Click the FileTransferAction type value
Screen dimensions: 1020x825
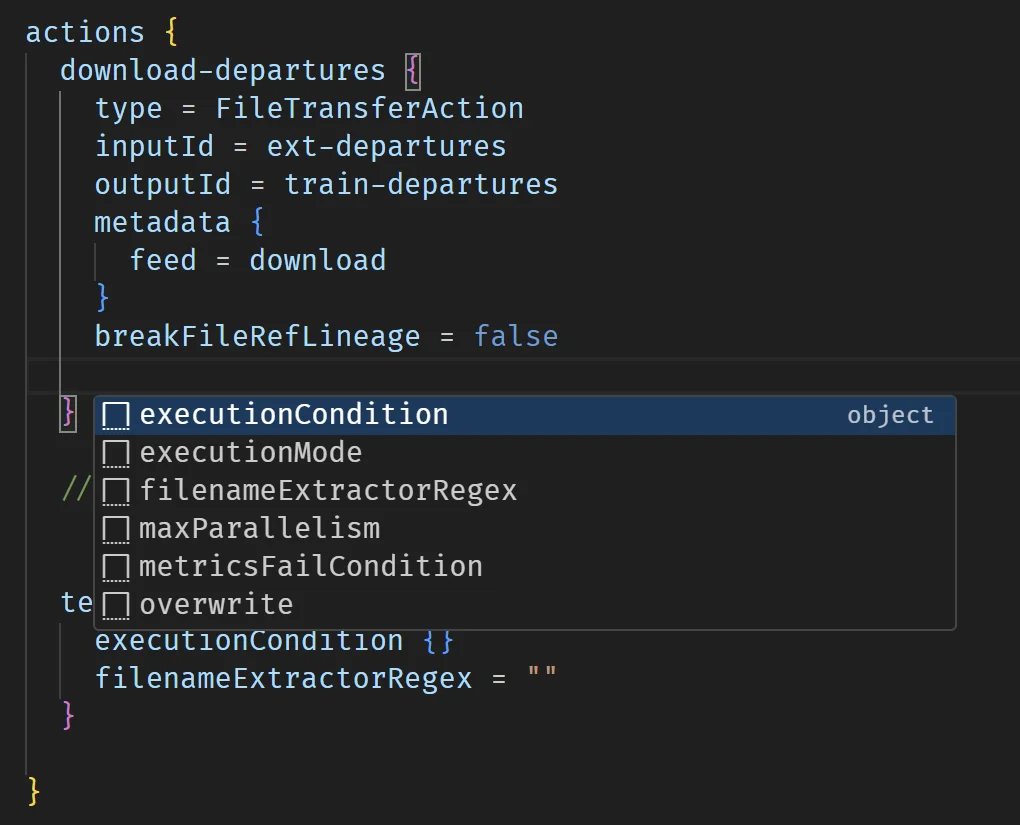coord(369,108)
